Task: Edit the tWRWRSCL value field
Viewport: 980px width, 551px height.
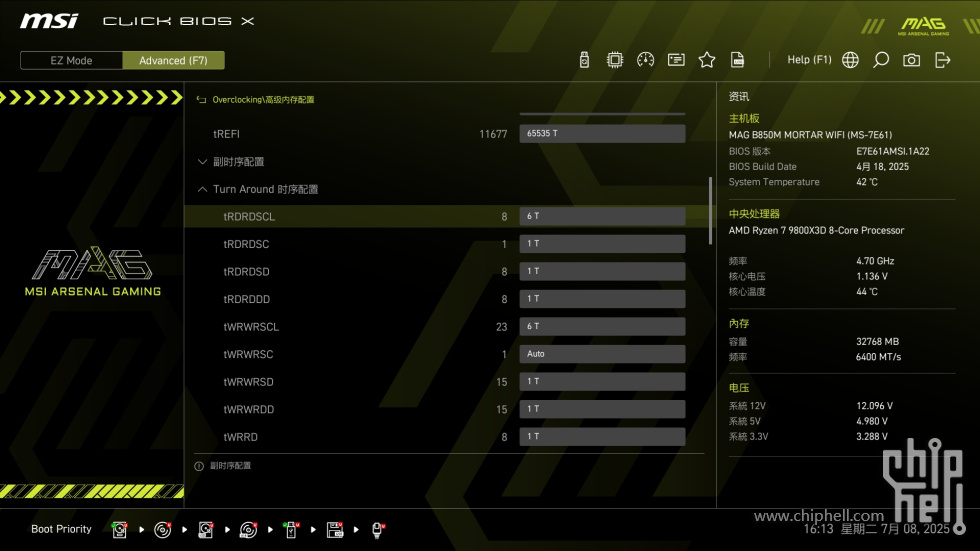Action: click(602, 326)
